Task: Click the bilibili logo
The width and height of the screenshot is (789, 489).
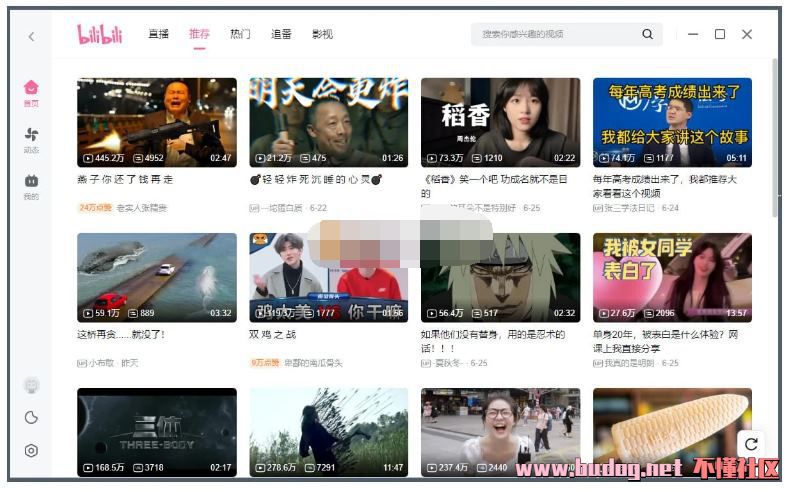Action: pyautogui.click(x=100, y=34)
